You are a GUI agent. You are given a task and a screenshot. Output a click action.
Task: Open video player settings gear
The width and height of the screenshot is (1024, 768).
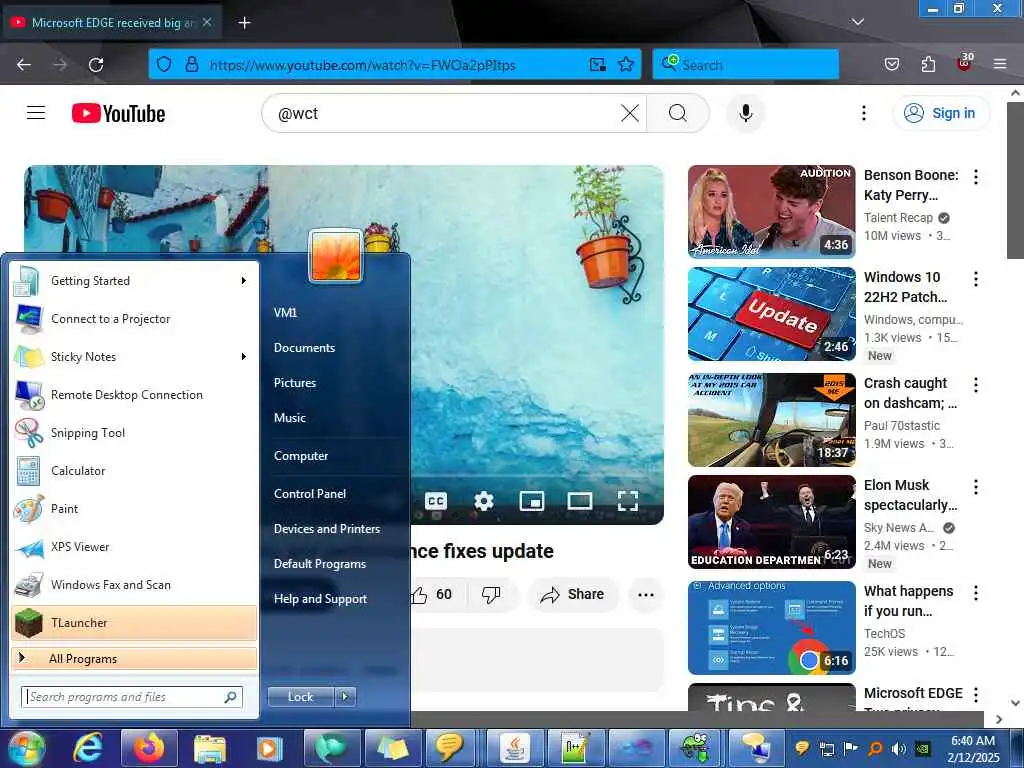pyautogui.click(x=483, y=502)
